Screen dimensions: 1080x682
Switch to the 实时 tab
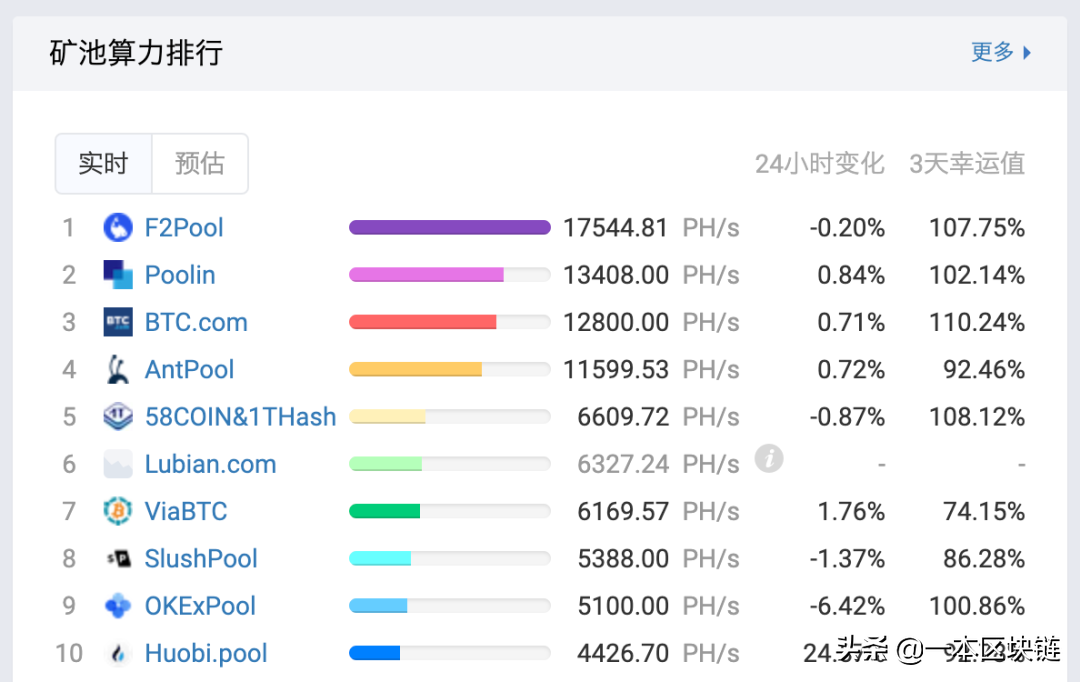point(104,163)
